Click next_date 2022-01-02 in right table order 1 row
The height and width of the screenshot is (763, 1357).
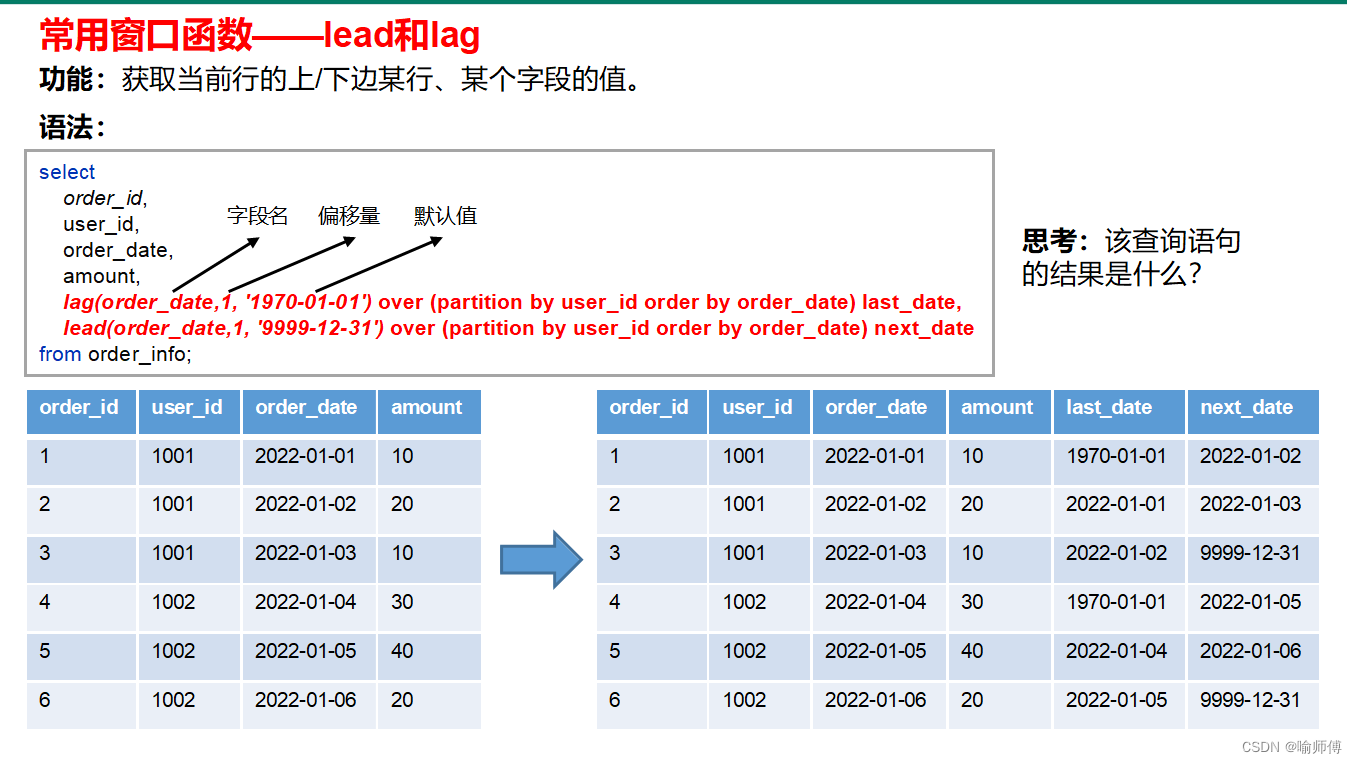(x=1251, y=456)
